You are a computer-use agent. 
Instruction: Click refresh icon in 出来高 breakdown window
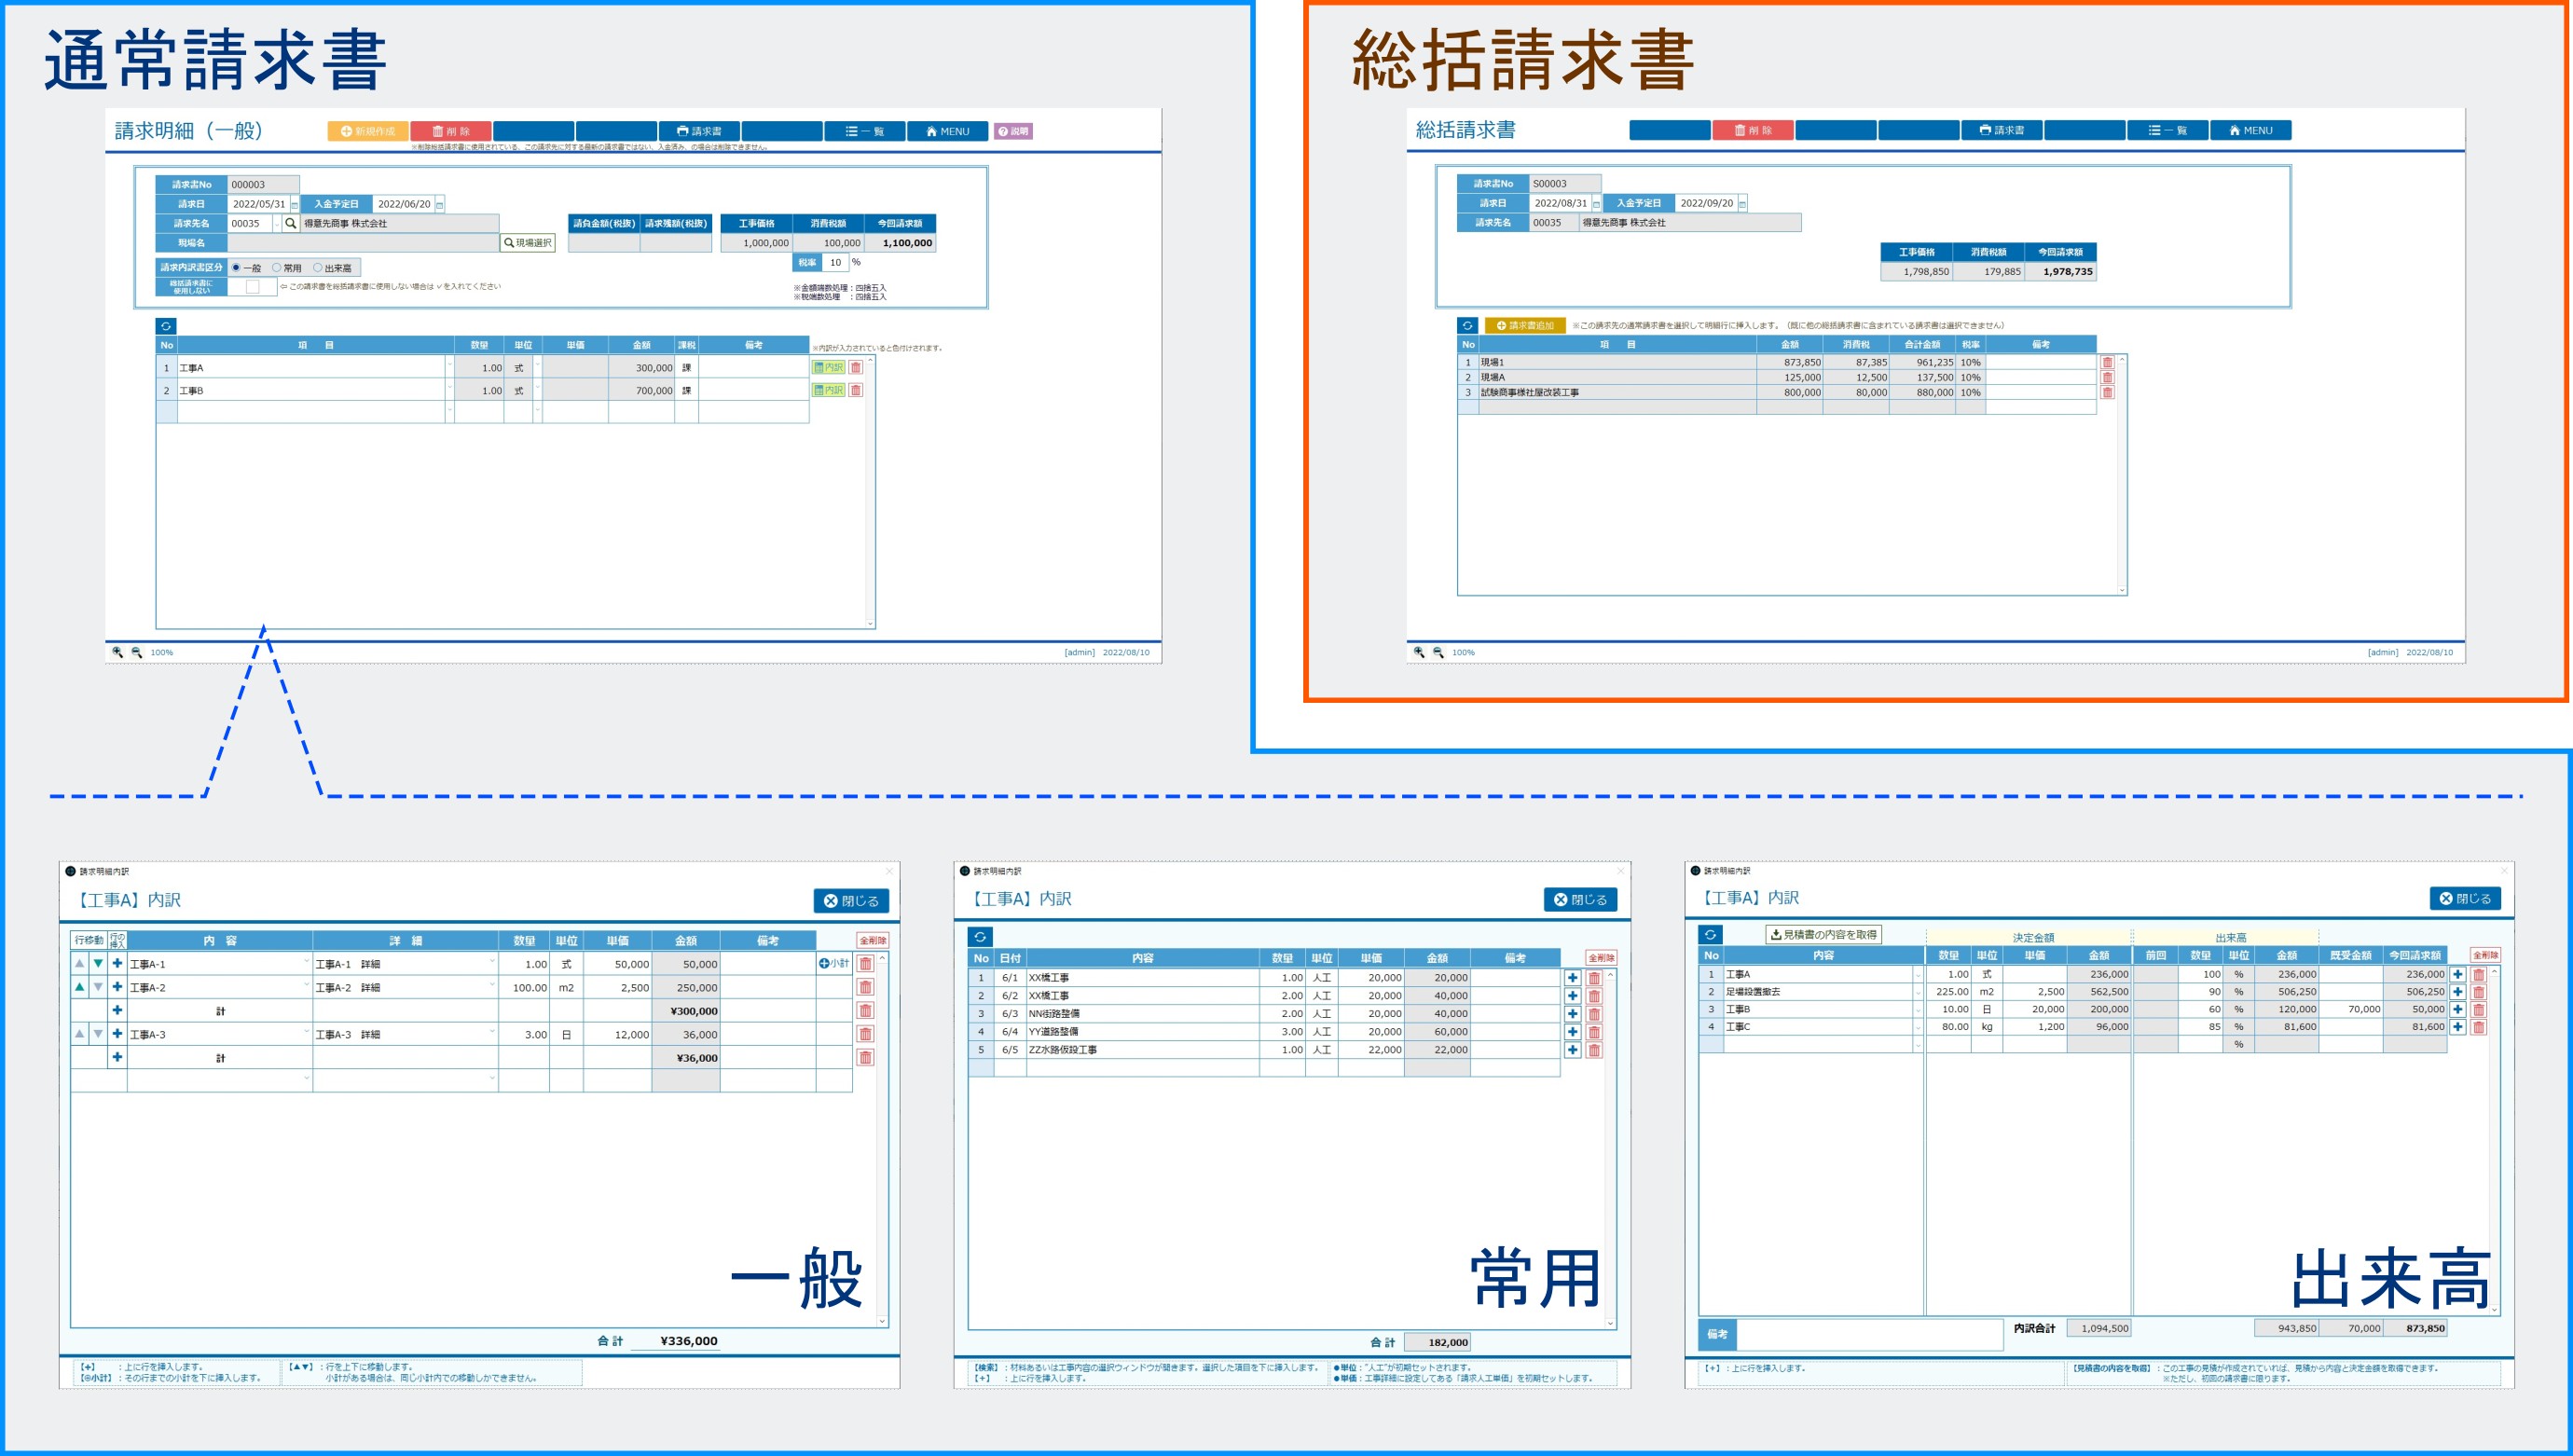pos(1711,935)
